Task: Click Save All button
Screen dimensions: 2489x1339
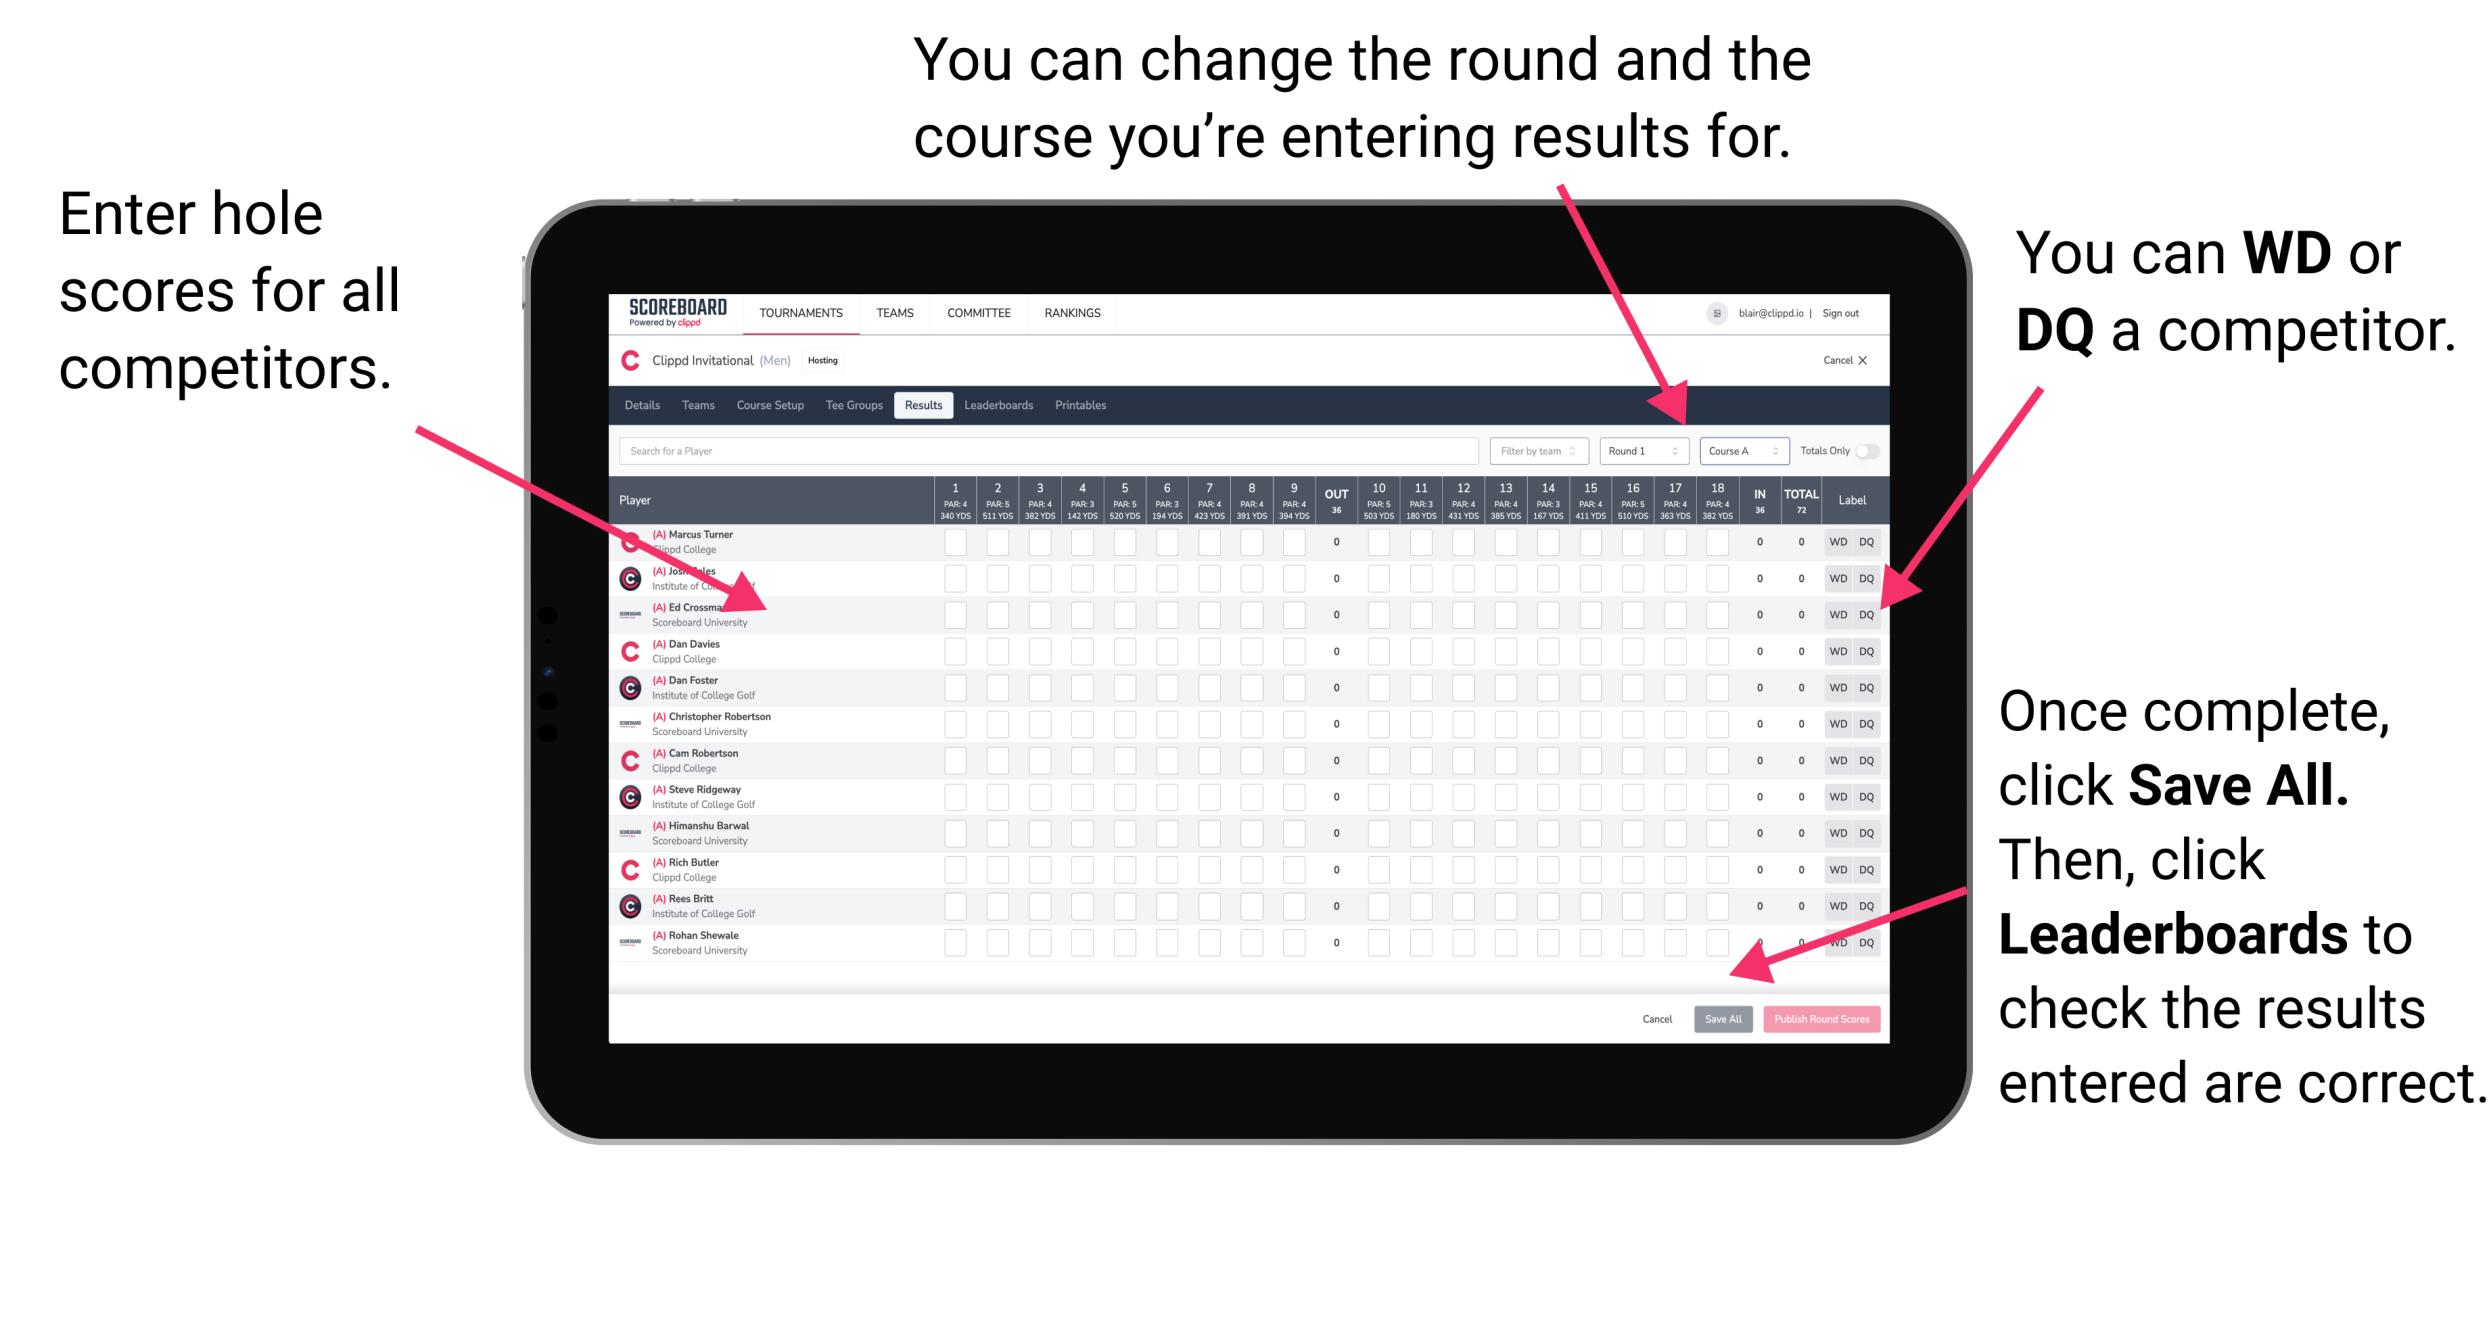Action: point(1719,1017)
